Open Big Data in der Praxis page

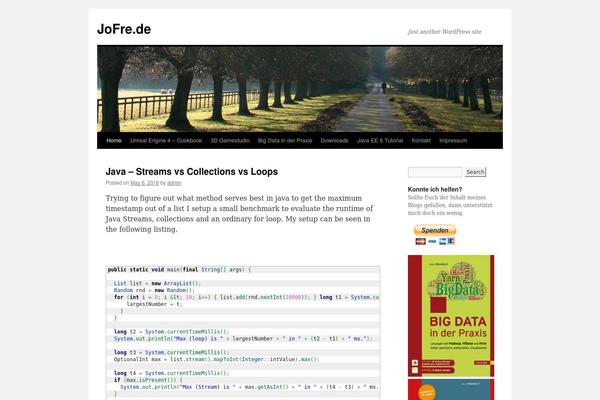click(x=285, y=140)
